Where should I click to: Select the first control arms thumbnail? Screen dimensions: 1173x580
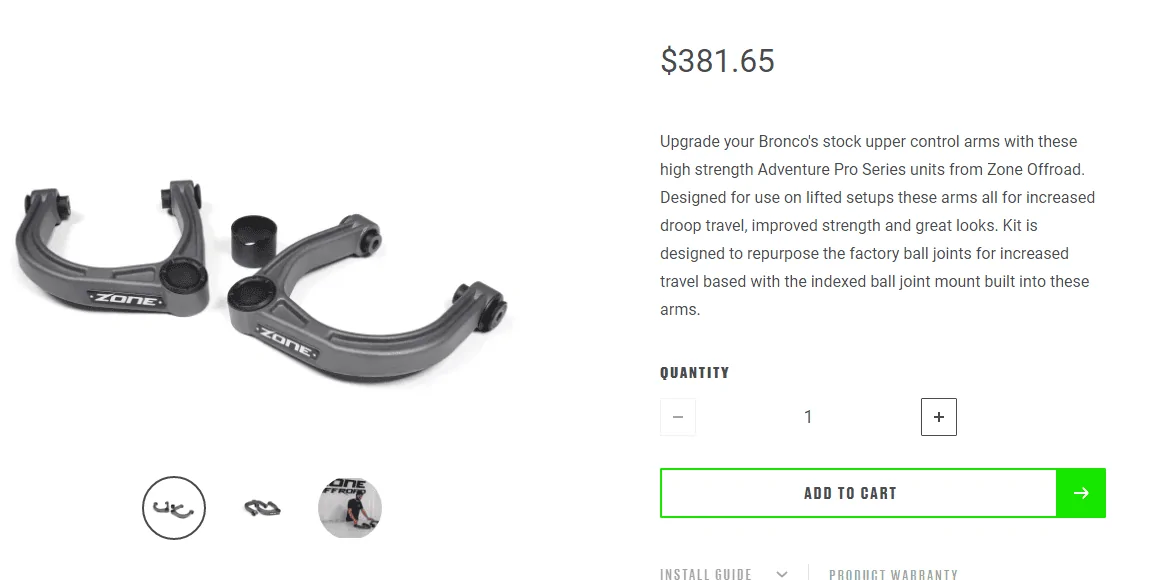coord(174,508)
